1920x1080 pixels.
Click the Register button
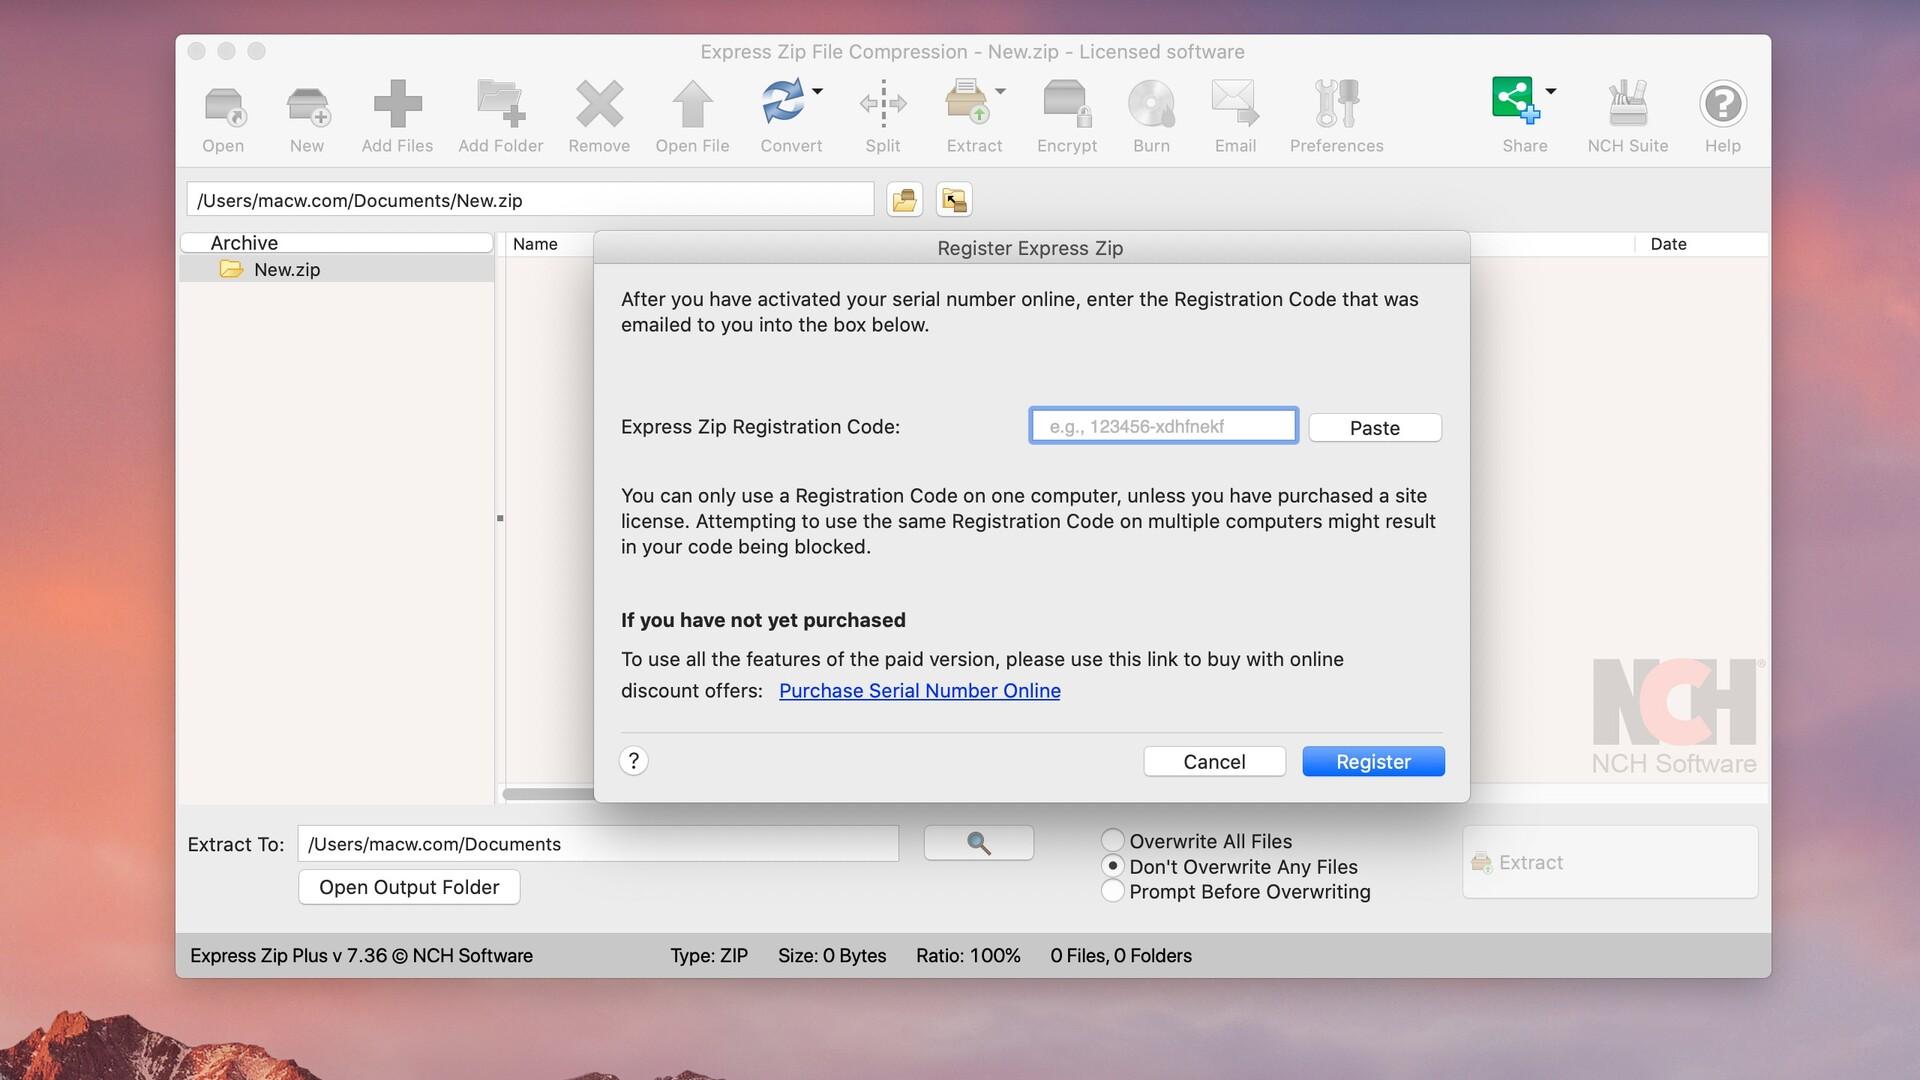1373,761
